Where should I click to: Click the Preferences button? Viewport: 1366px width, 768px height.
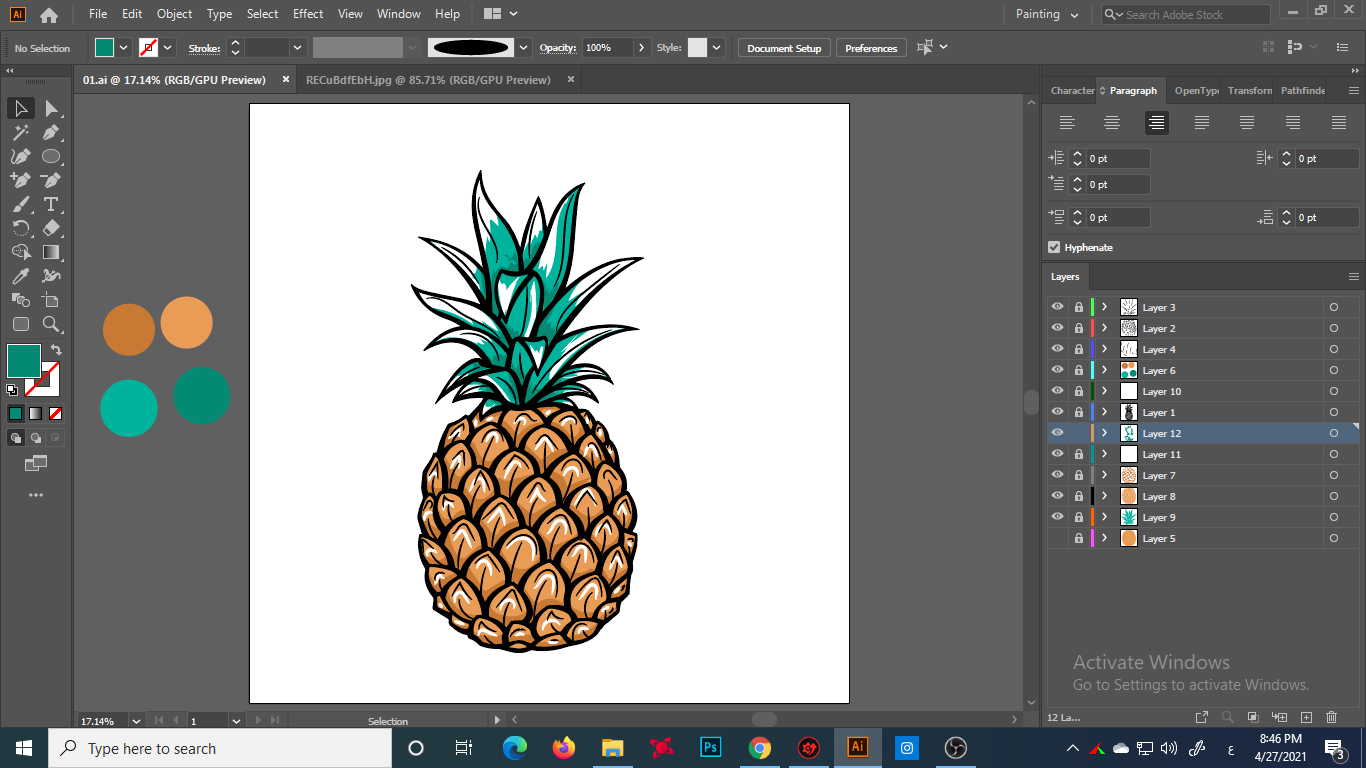point(871,48)
